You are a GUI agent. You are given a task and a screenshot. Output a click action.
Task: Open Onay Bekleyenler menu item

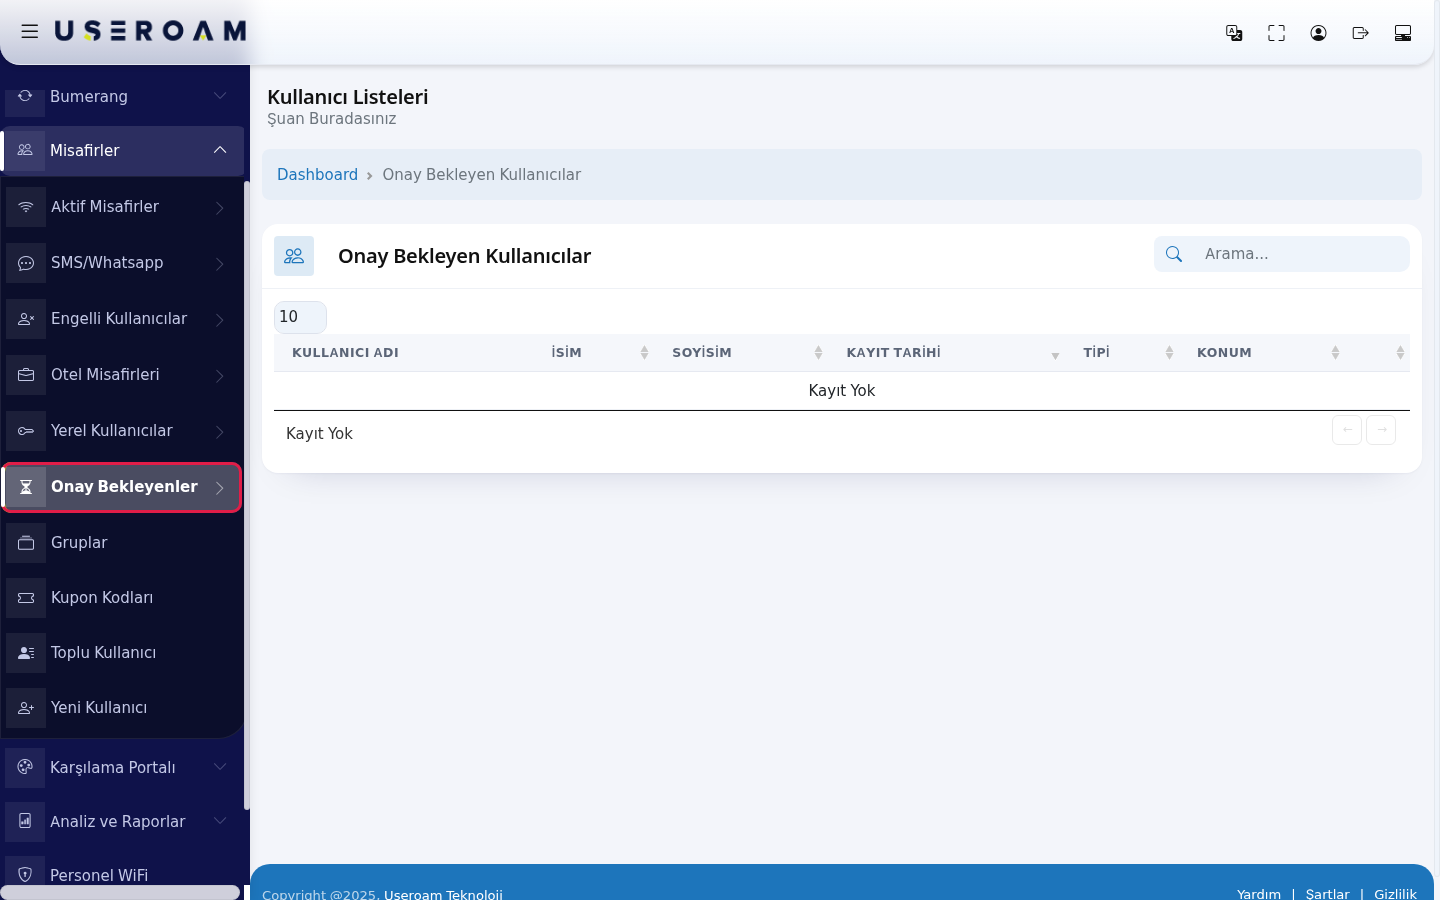(x=122, y=487)
